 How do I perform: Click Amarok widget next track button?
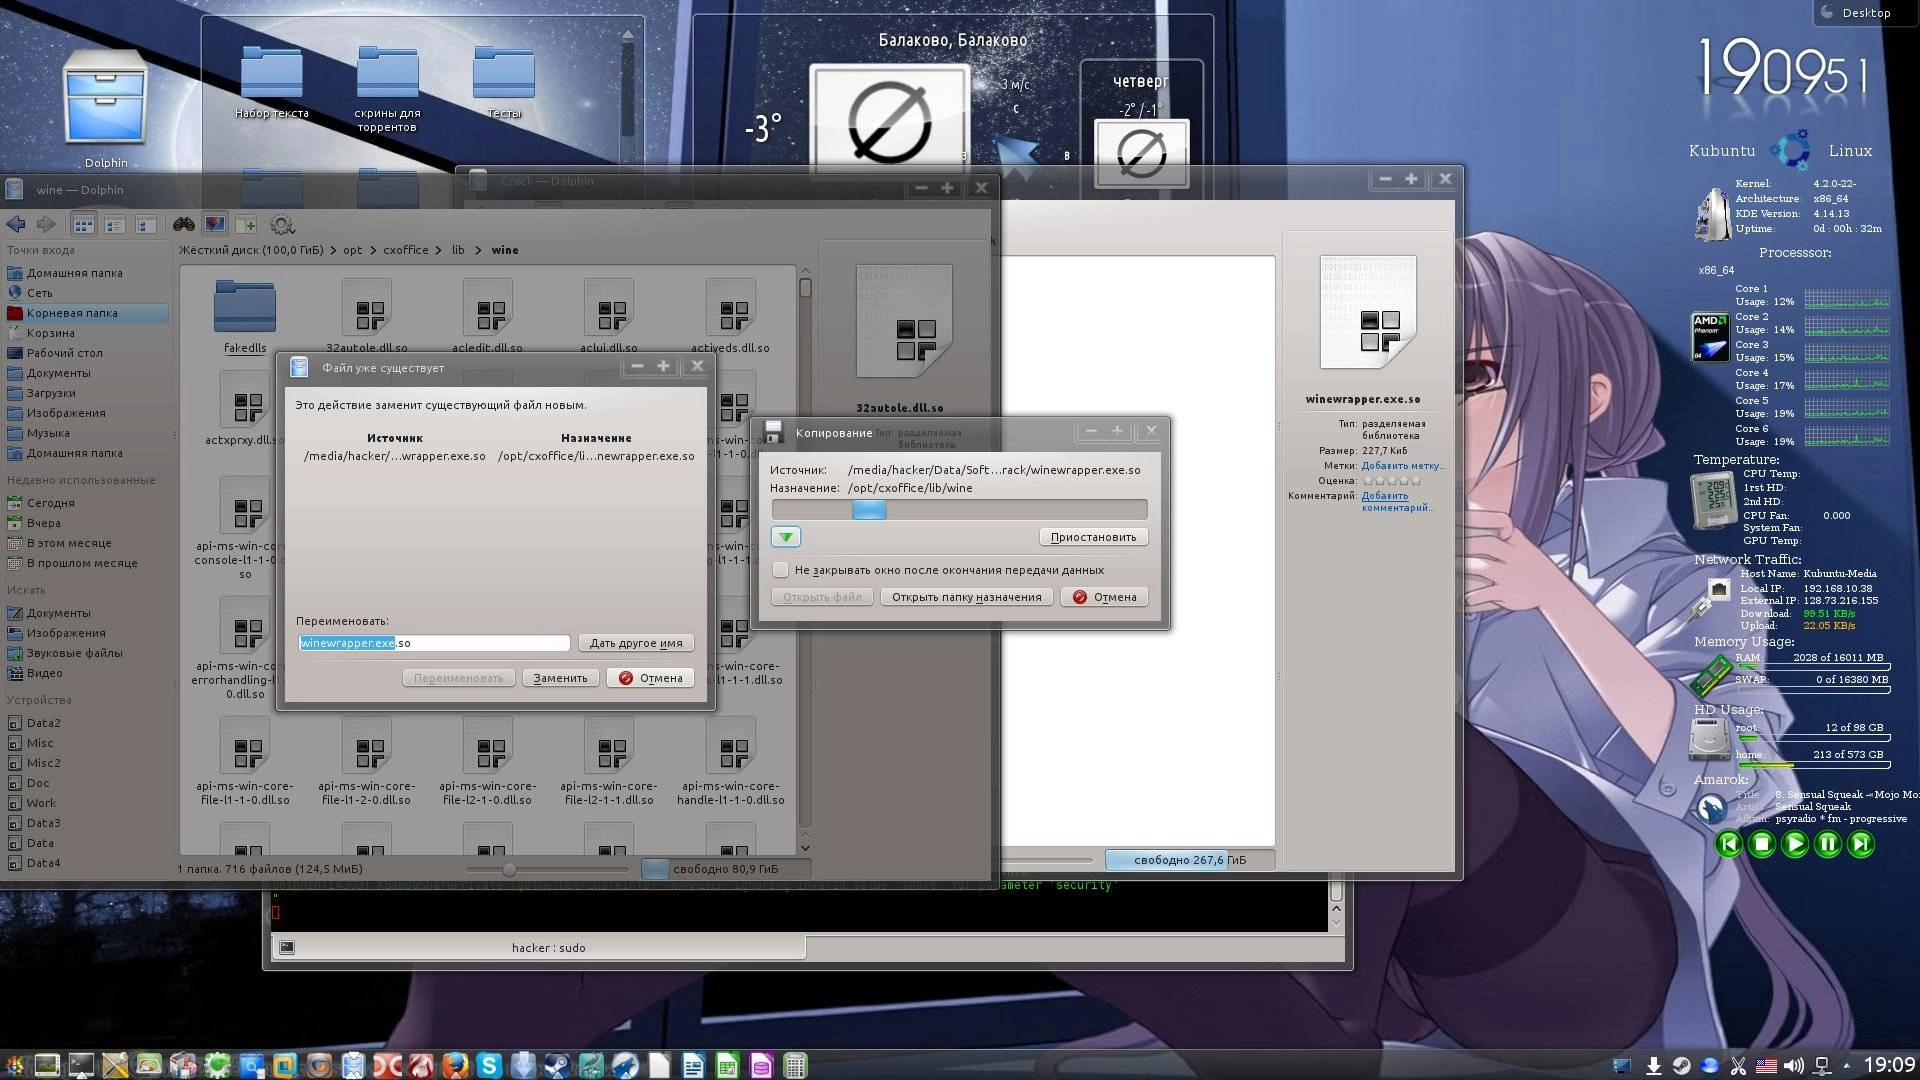pyautogui.click(x=1861, y=844)
